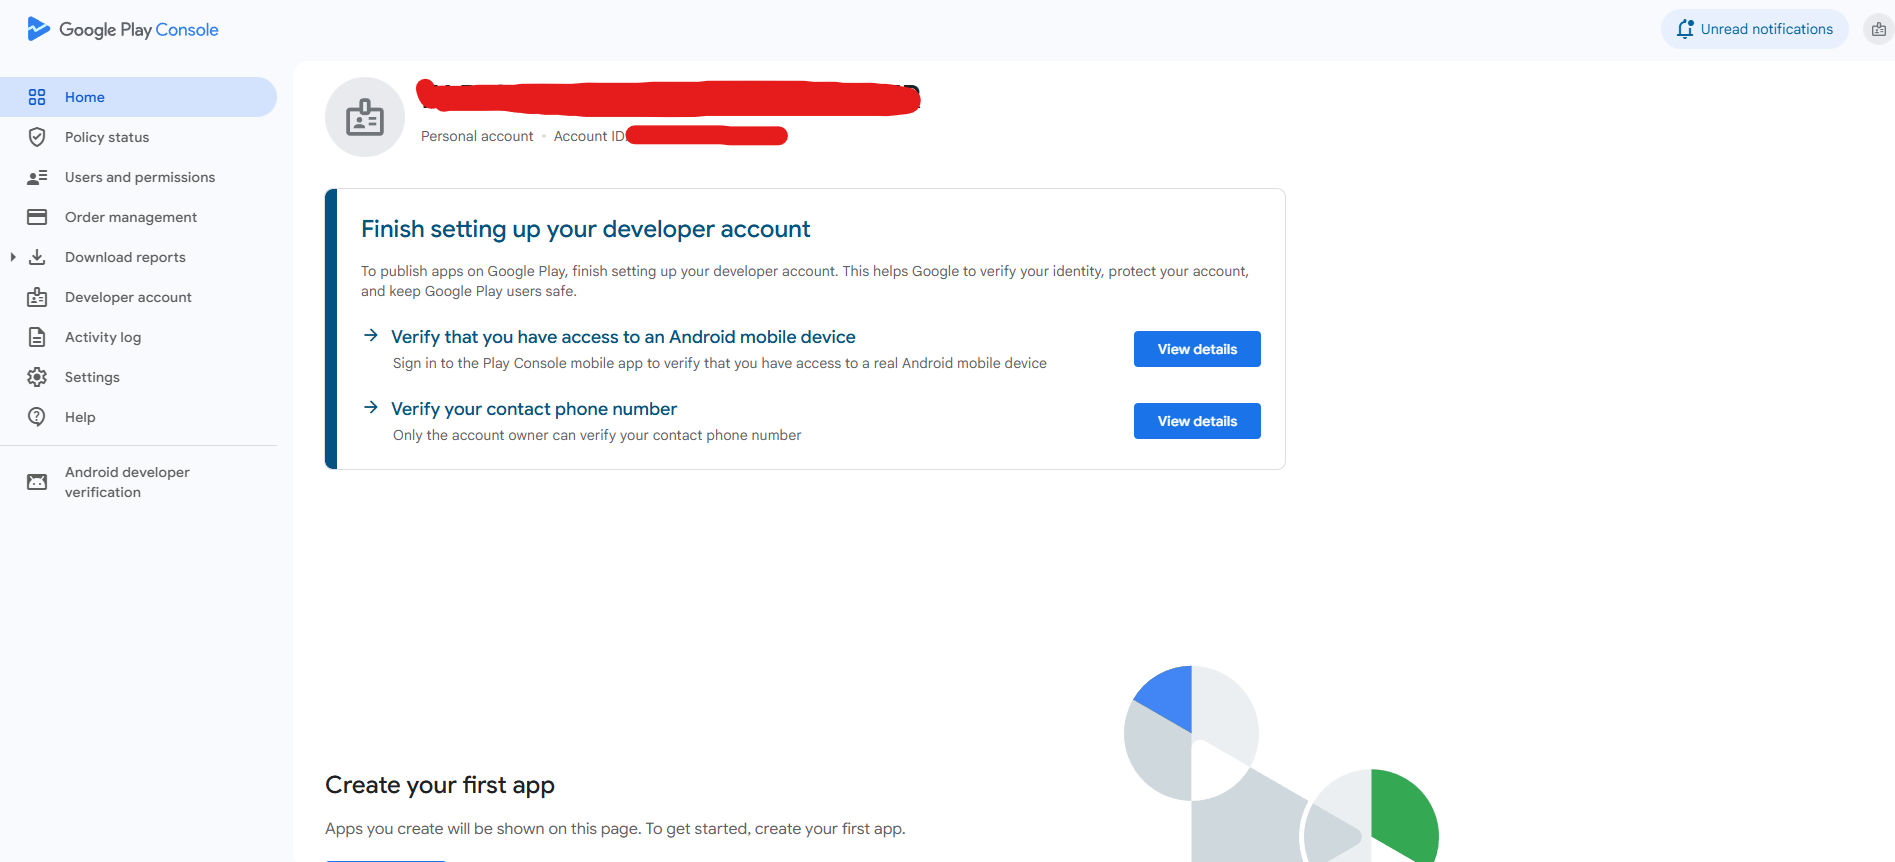Select Download reports in sidebar

click(x=138, y=257)
